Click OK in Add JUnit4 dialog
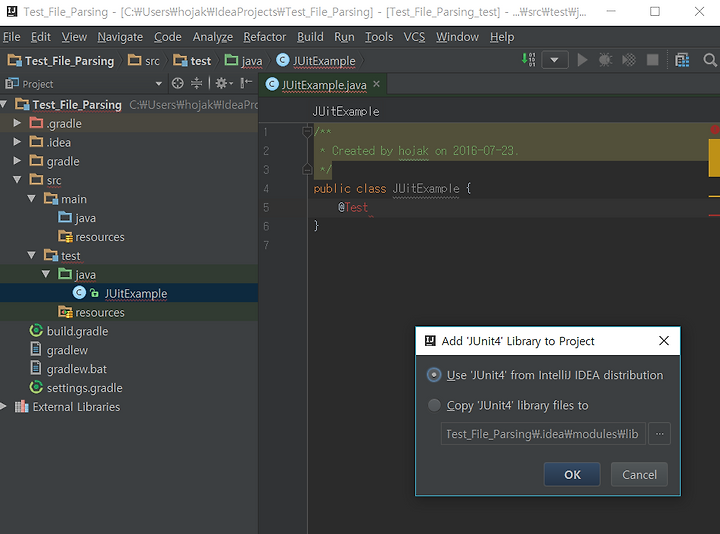Image resolution: width=720 pixels, height=534 pixels. pyautogui.click(x=572, y=474)
